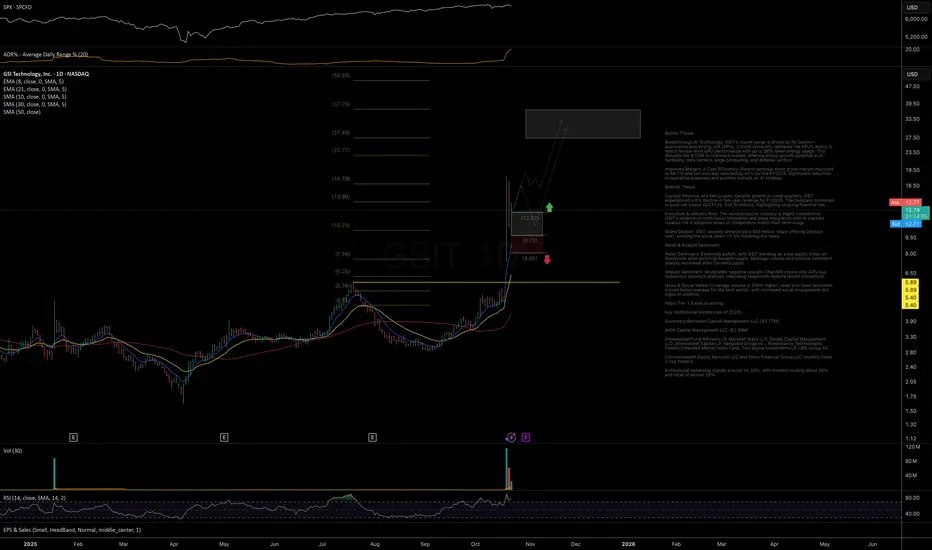This screenshot has height=550, width=932.
Task: Click the green last price 12.74 countdown label
Action: click(915, 213)
